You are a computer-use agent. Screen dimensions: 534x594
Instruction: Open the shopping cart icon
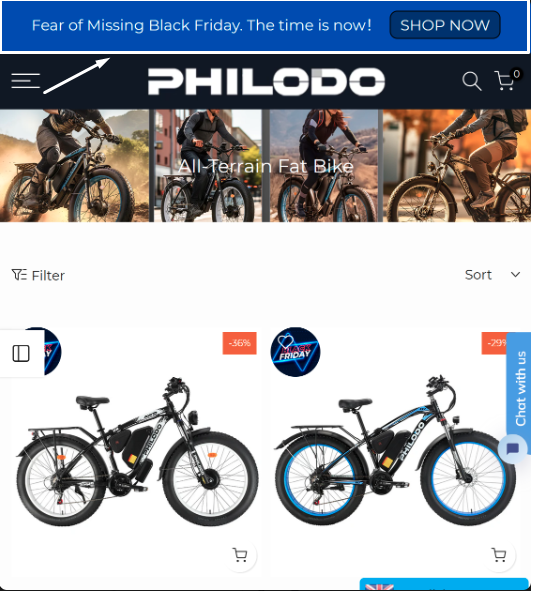506,81
